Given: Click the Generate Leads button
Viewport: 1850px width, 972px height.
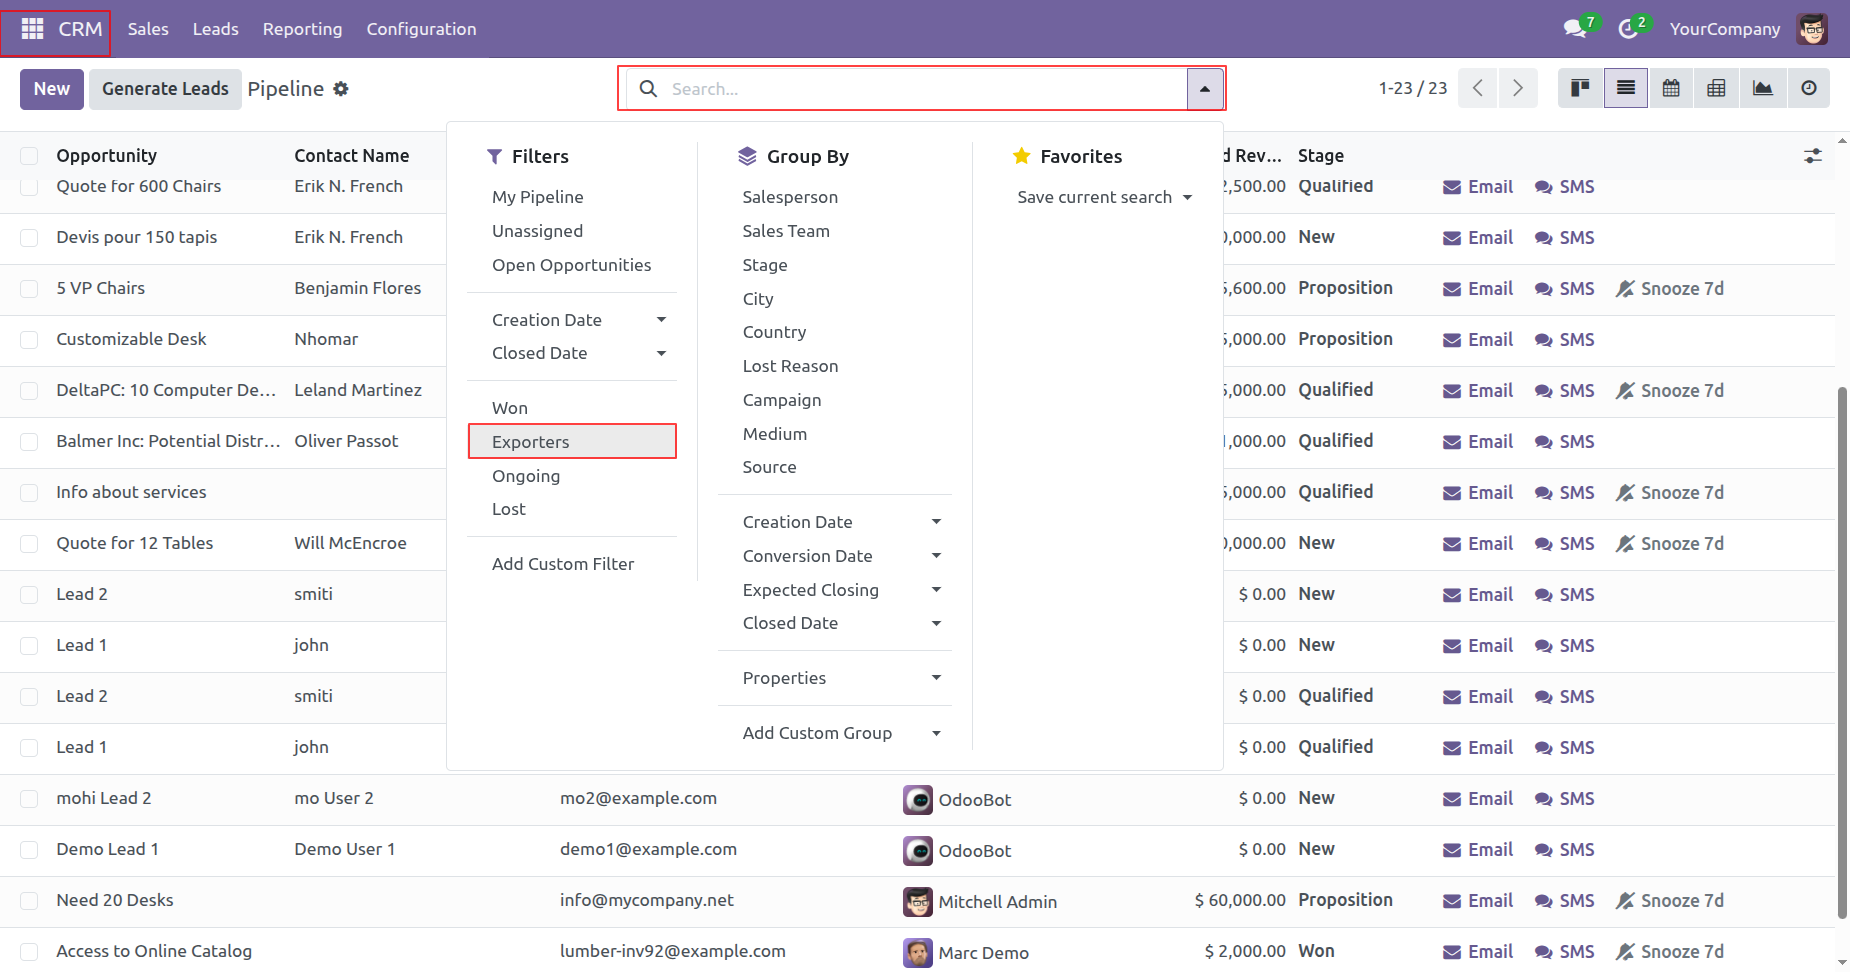Looking at the screenshot, I should (x=165, y=89).
